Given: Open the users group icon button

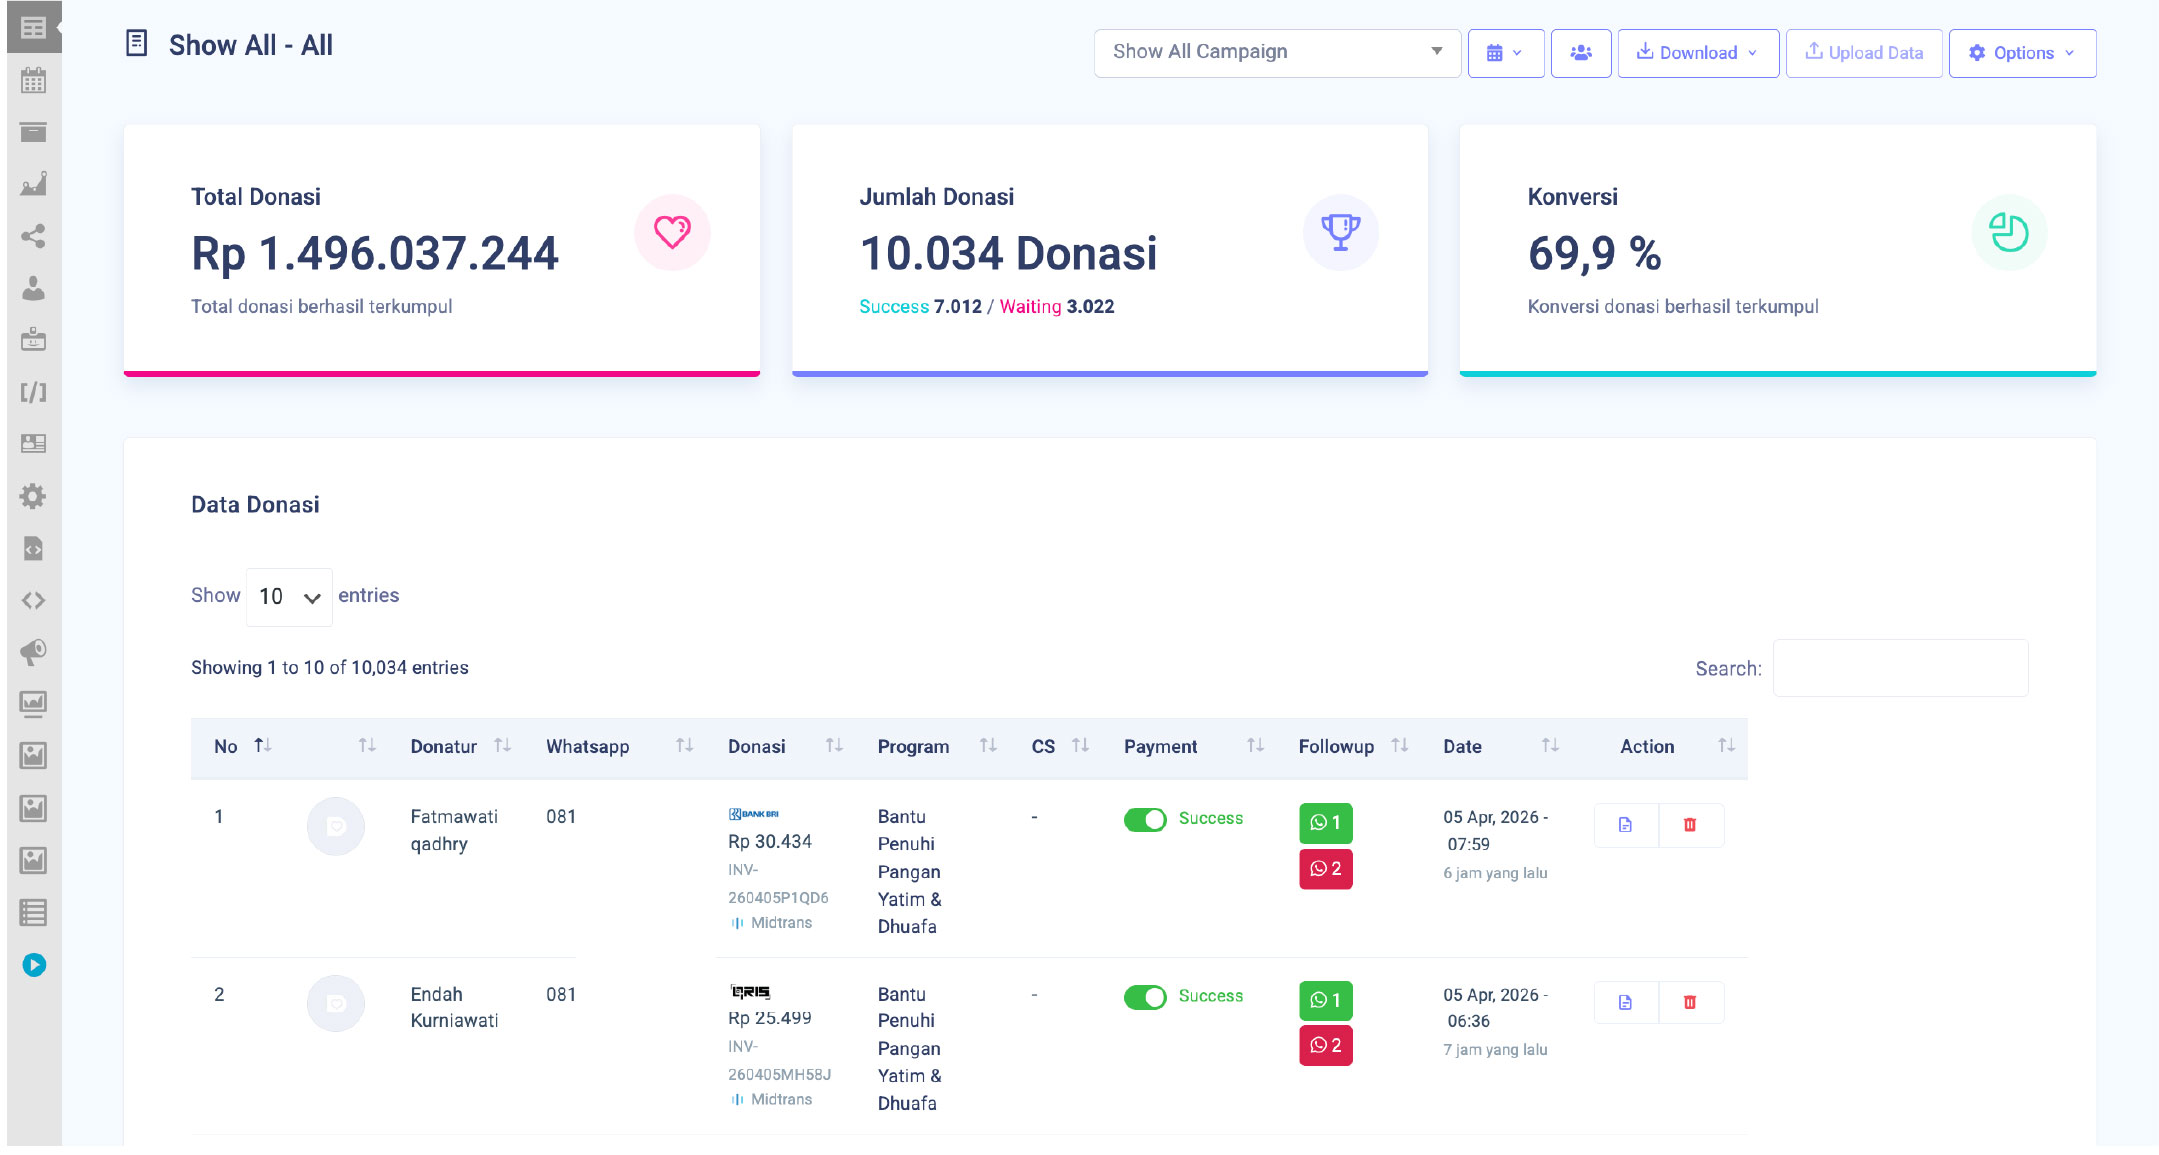Looking at the screenshot, I should (x=1580, y=53).
